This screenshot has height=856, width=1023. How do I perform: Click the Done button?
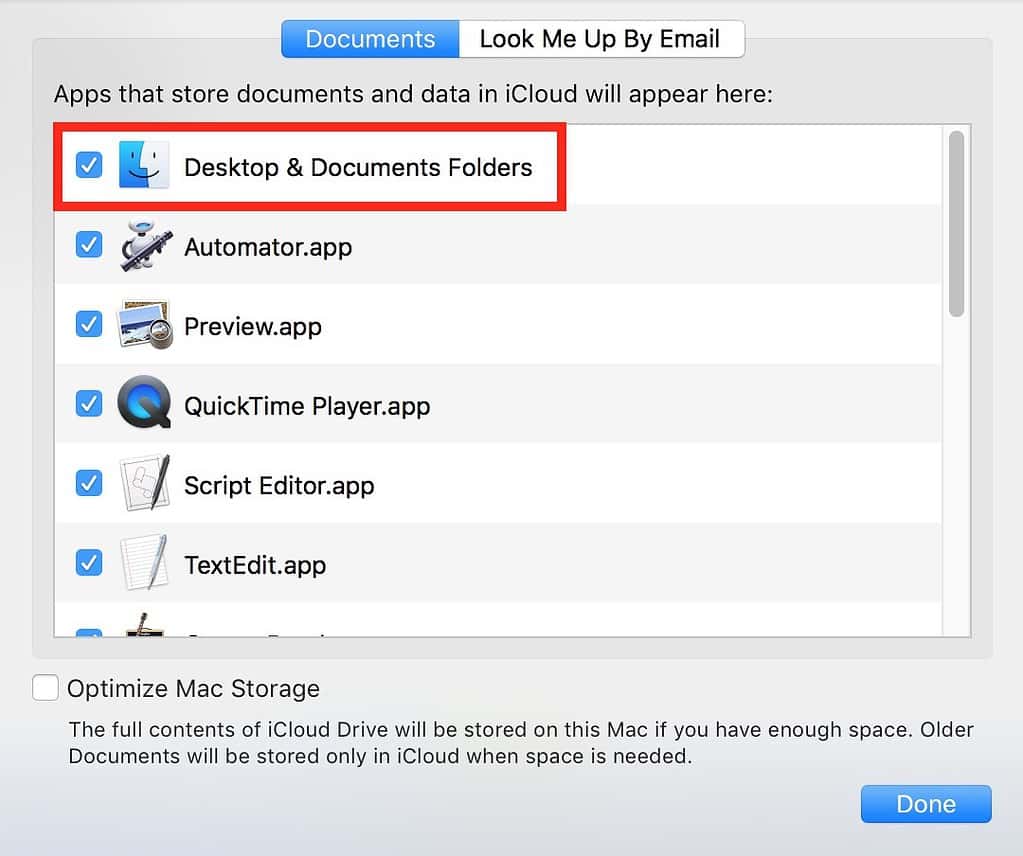(924, 803)
